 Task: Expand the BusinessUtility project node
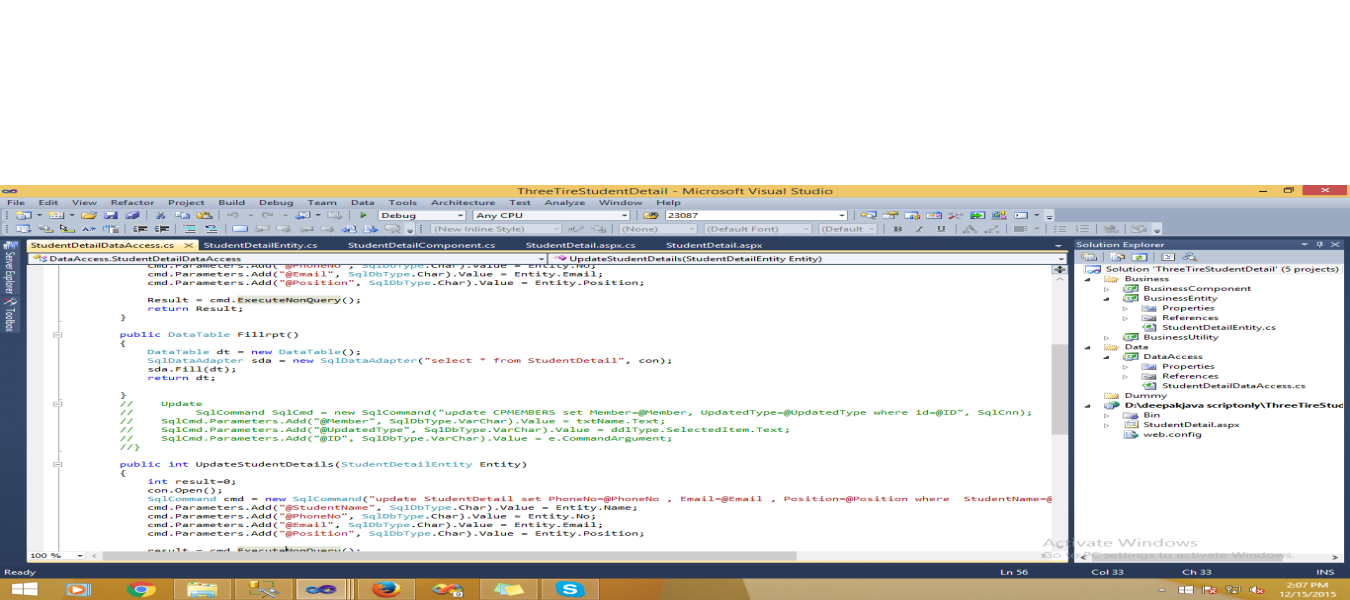(x=1107, y=337)
